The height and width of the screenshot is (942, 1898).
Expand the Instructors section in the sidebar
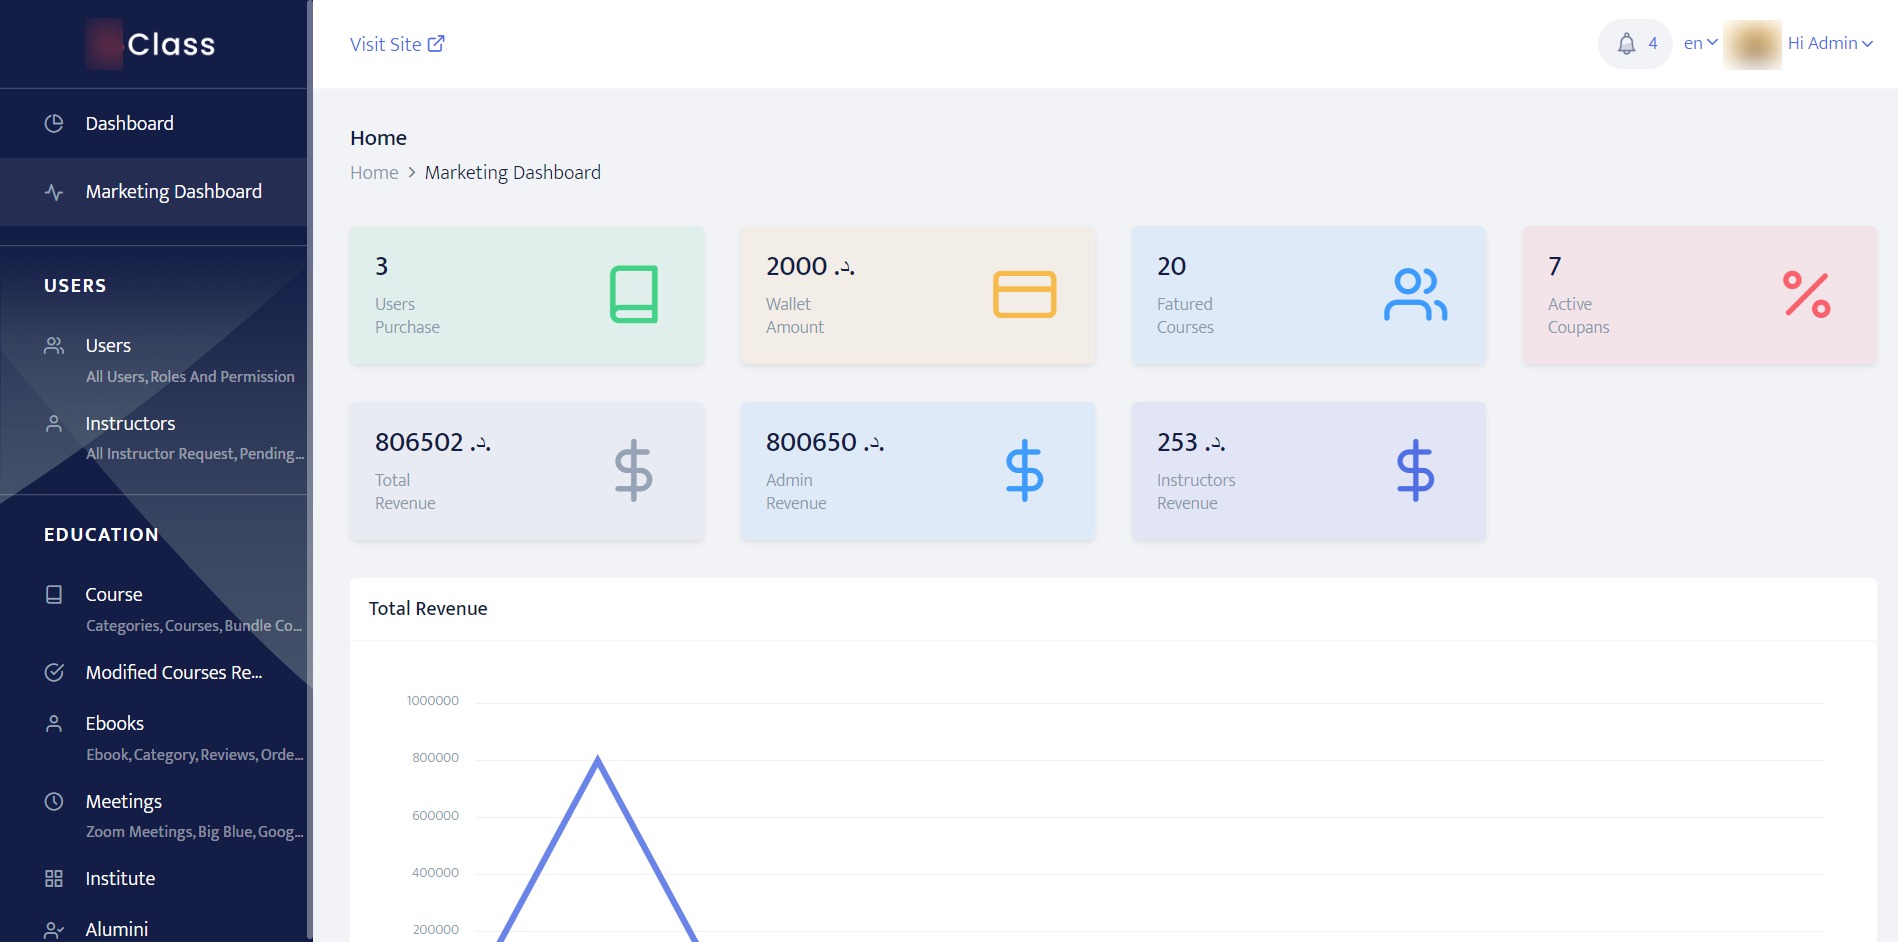pos(130,423)
